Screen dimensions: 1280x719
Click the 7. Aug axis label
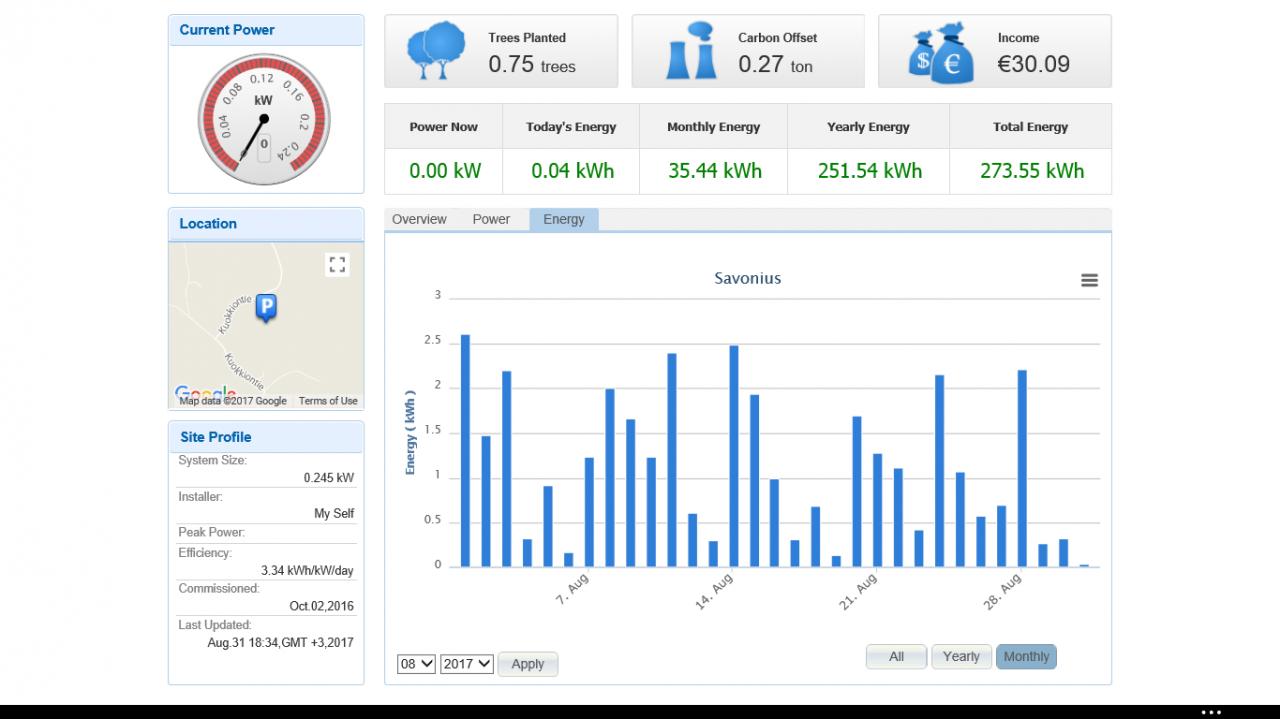[573, 589]
